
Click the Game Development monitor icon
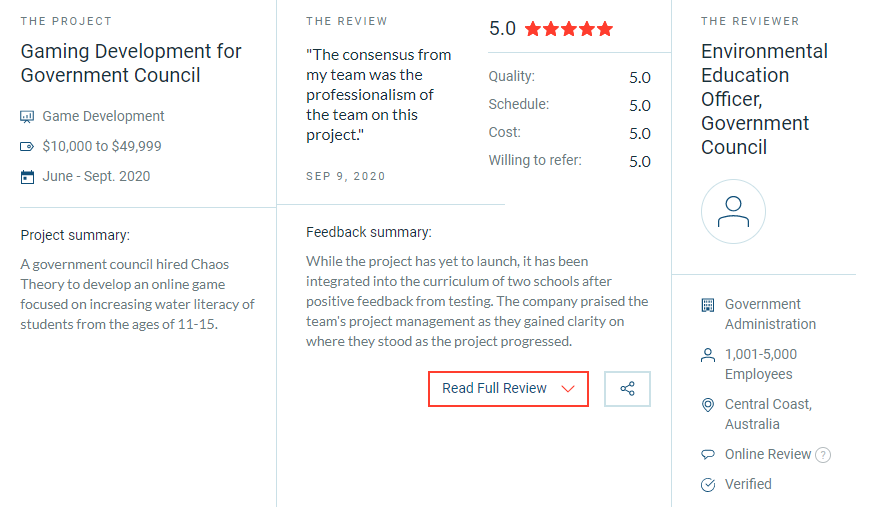coord(27,117)
